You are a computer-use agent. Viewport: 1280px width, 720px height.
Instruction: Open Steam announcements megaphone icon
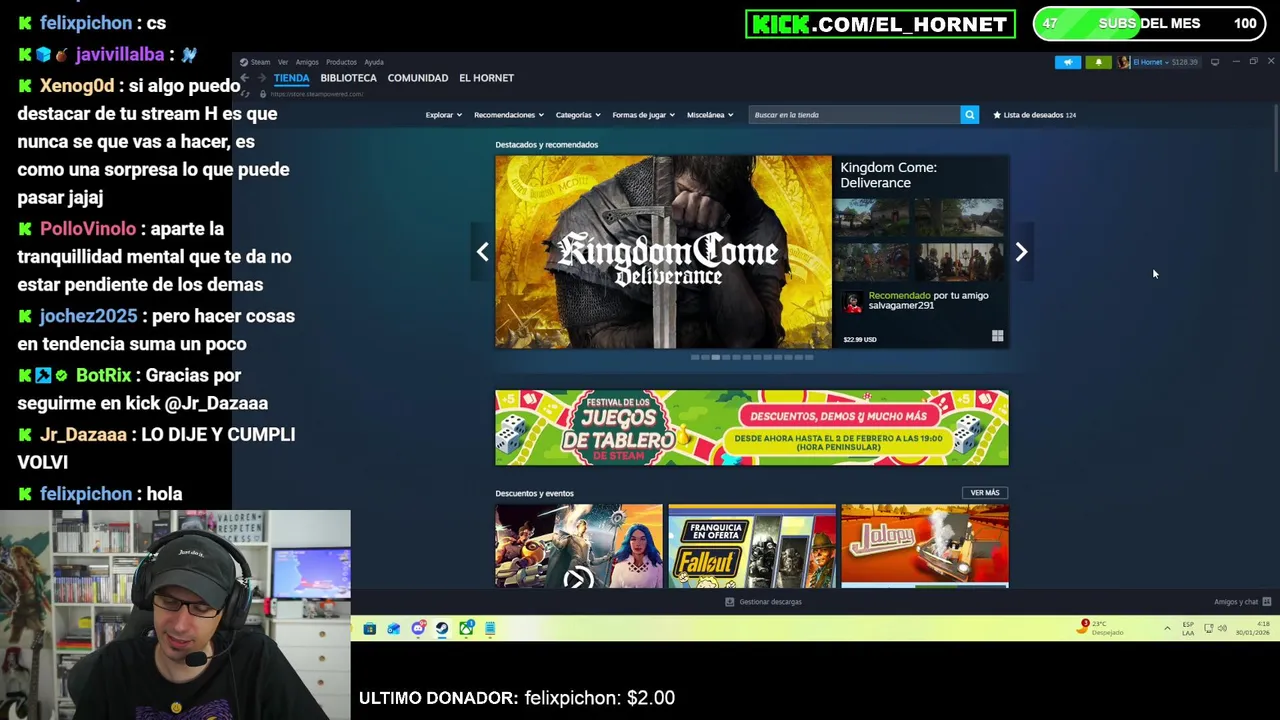tap(1068, 62)
